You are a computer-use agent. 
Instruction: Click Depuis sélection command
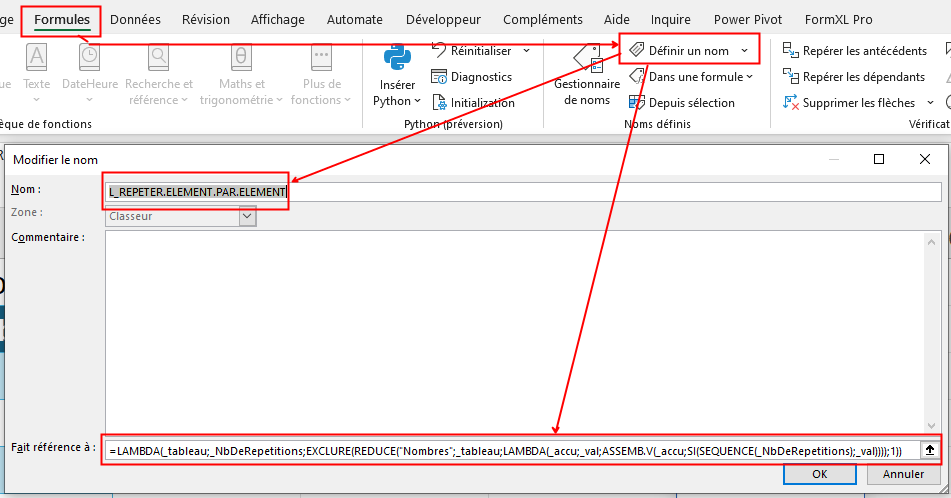pos(681,102)
